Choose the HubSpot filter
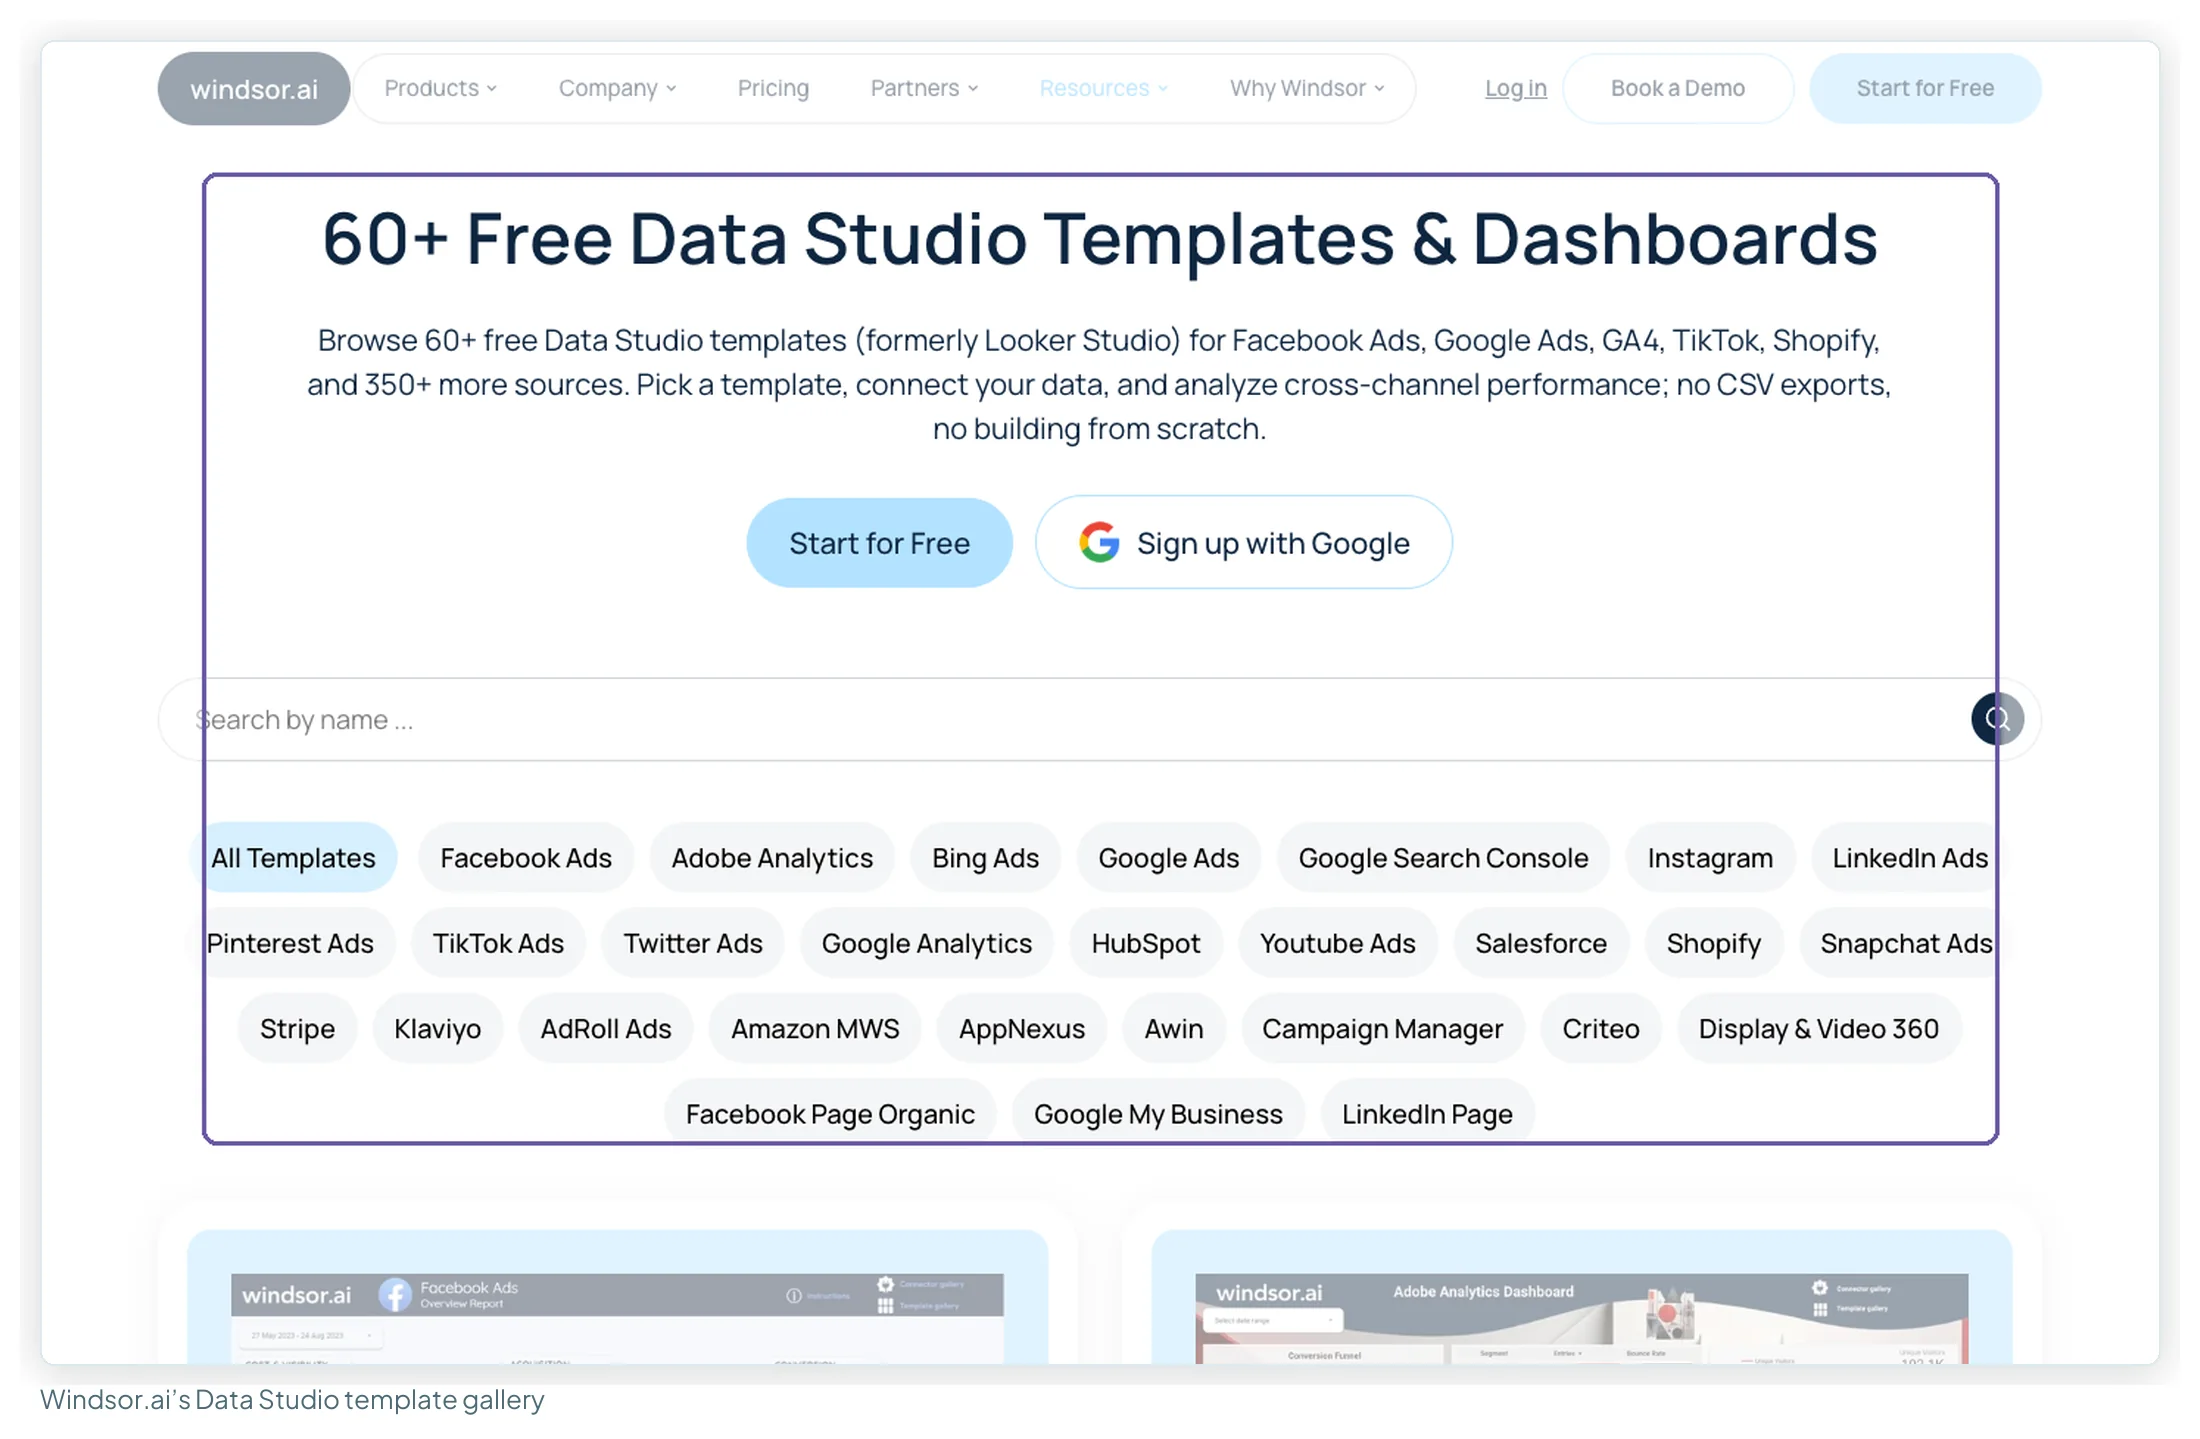The width and height of the screenshot is (2200, 1439). click(x=1145, y=943)
